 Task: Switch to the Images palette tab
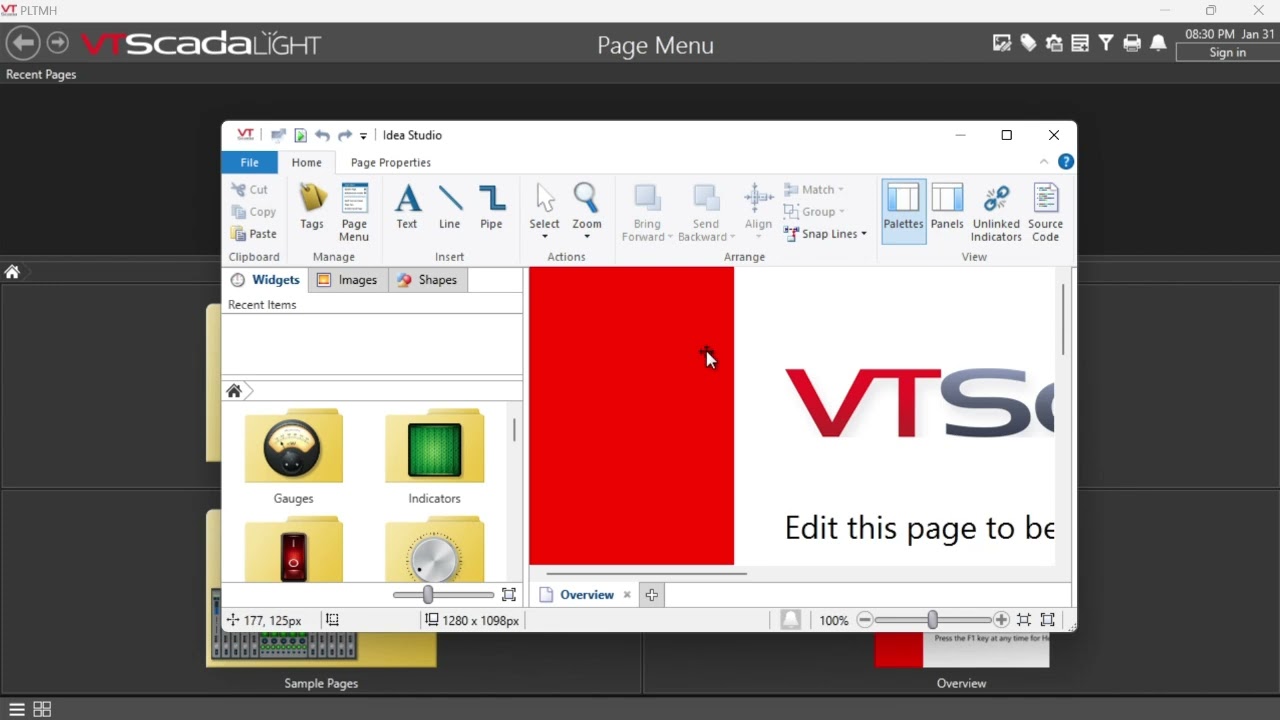click(x=347, y=280)
